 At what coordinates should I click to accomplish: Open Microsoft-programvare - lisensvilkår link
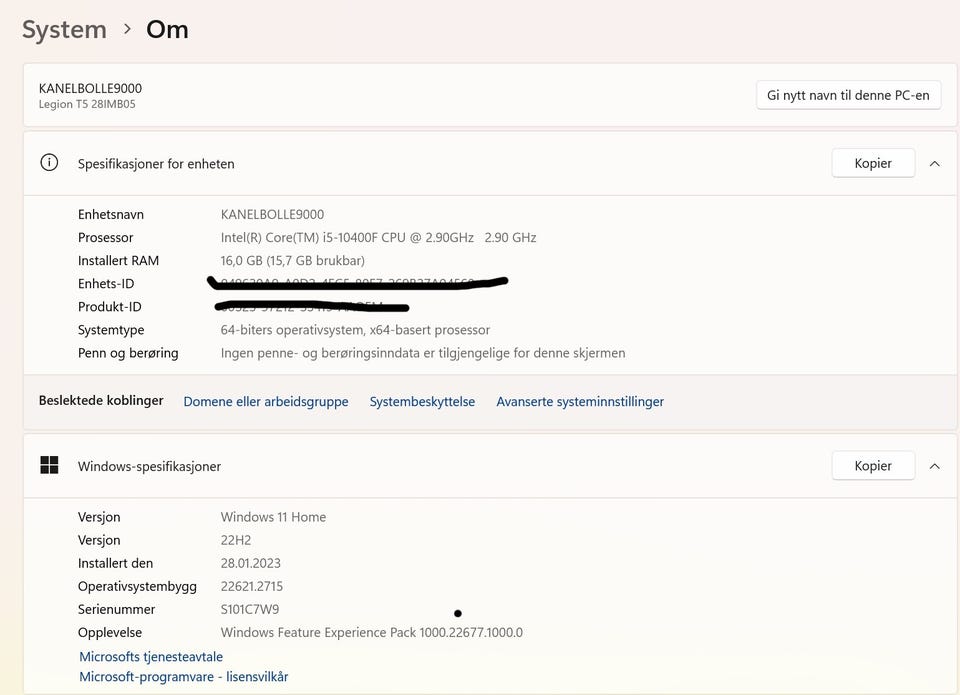[184, 677]
